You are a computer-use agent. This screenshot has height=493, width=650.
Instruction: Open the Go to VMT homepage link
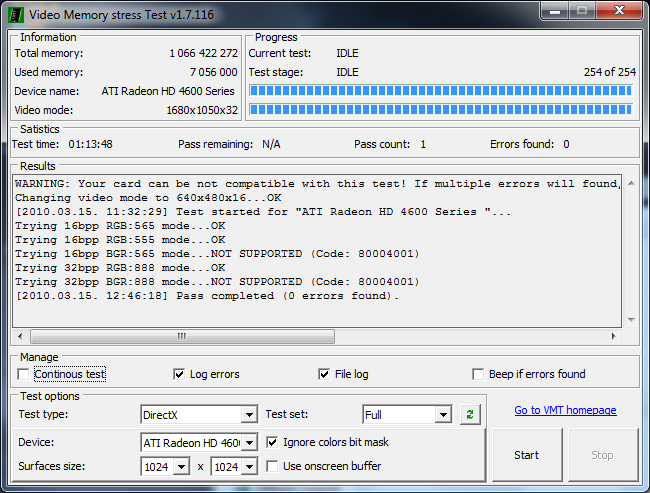tap(565, 410)
